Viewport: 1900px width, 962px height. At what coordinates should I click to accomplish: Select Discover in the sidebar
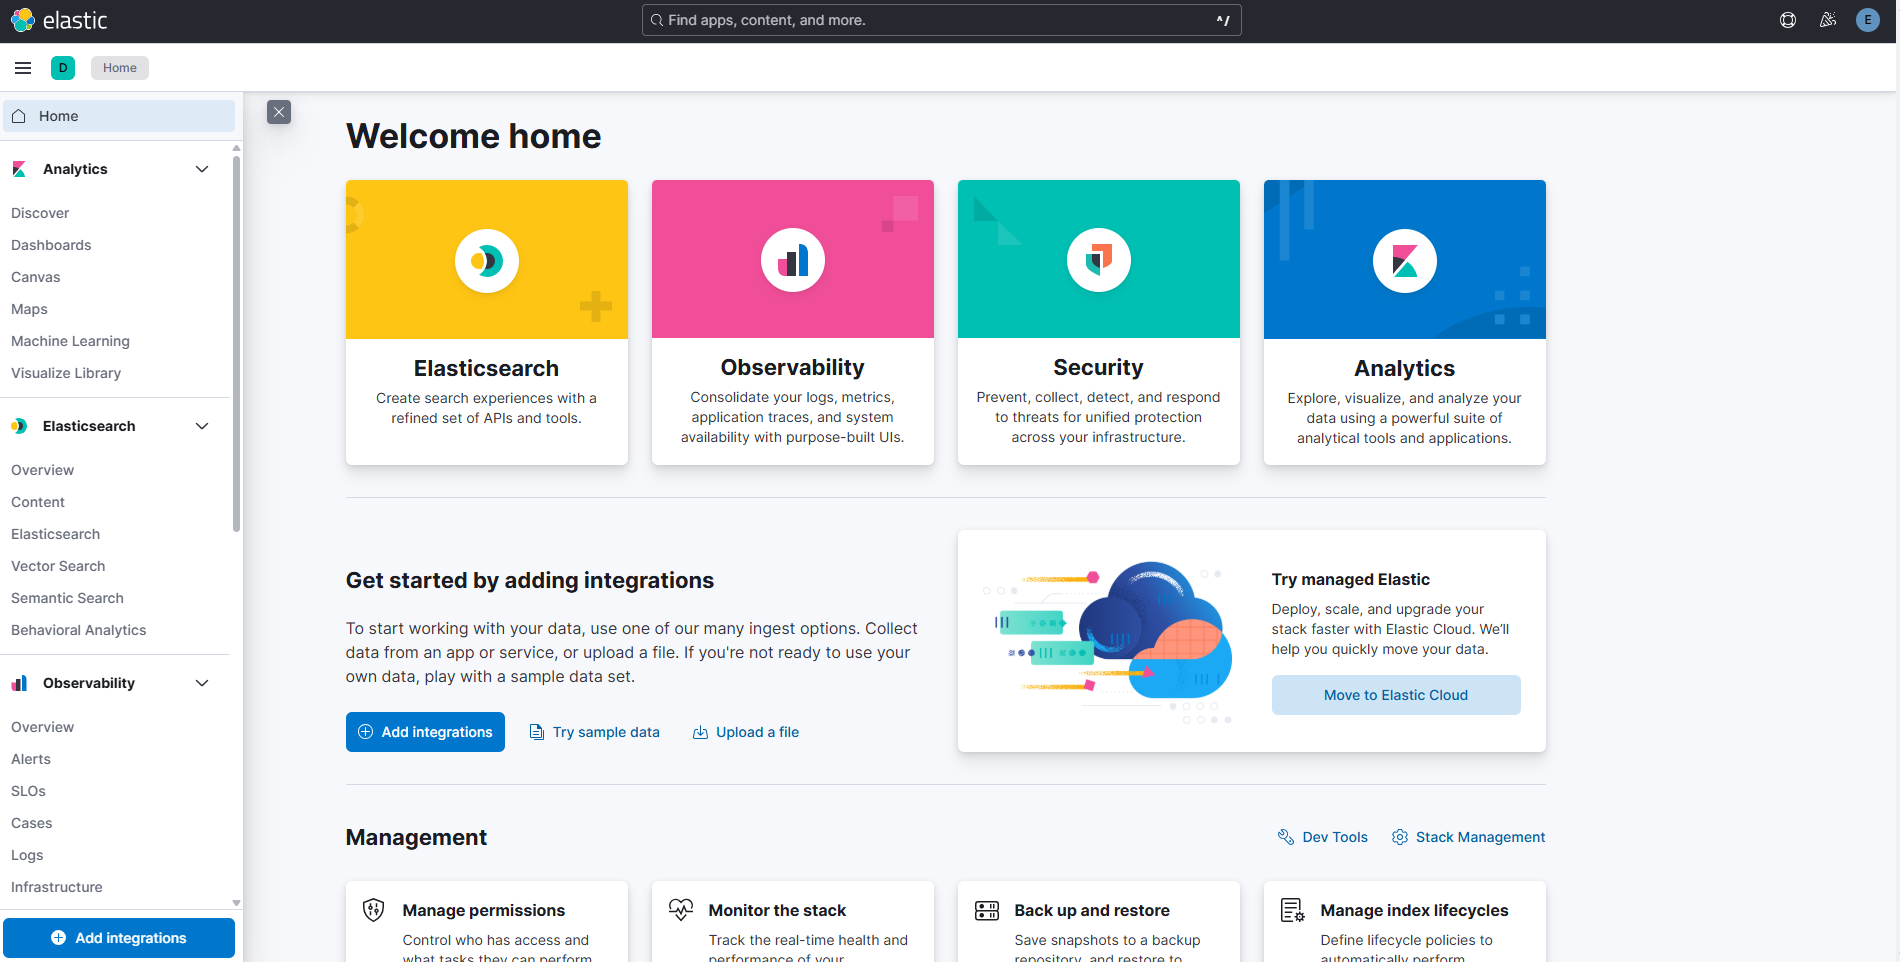[x=40, y=213]
